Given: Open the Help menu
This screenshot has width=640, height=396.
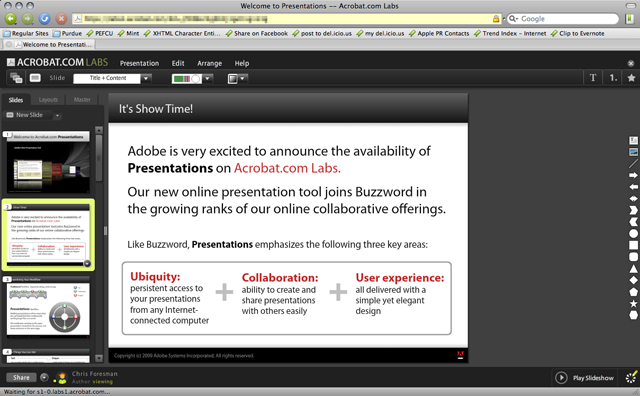Looking at the screenshot, I should tap(242, 63).
